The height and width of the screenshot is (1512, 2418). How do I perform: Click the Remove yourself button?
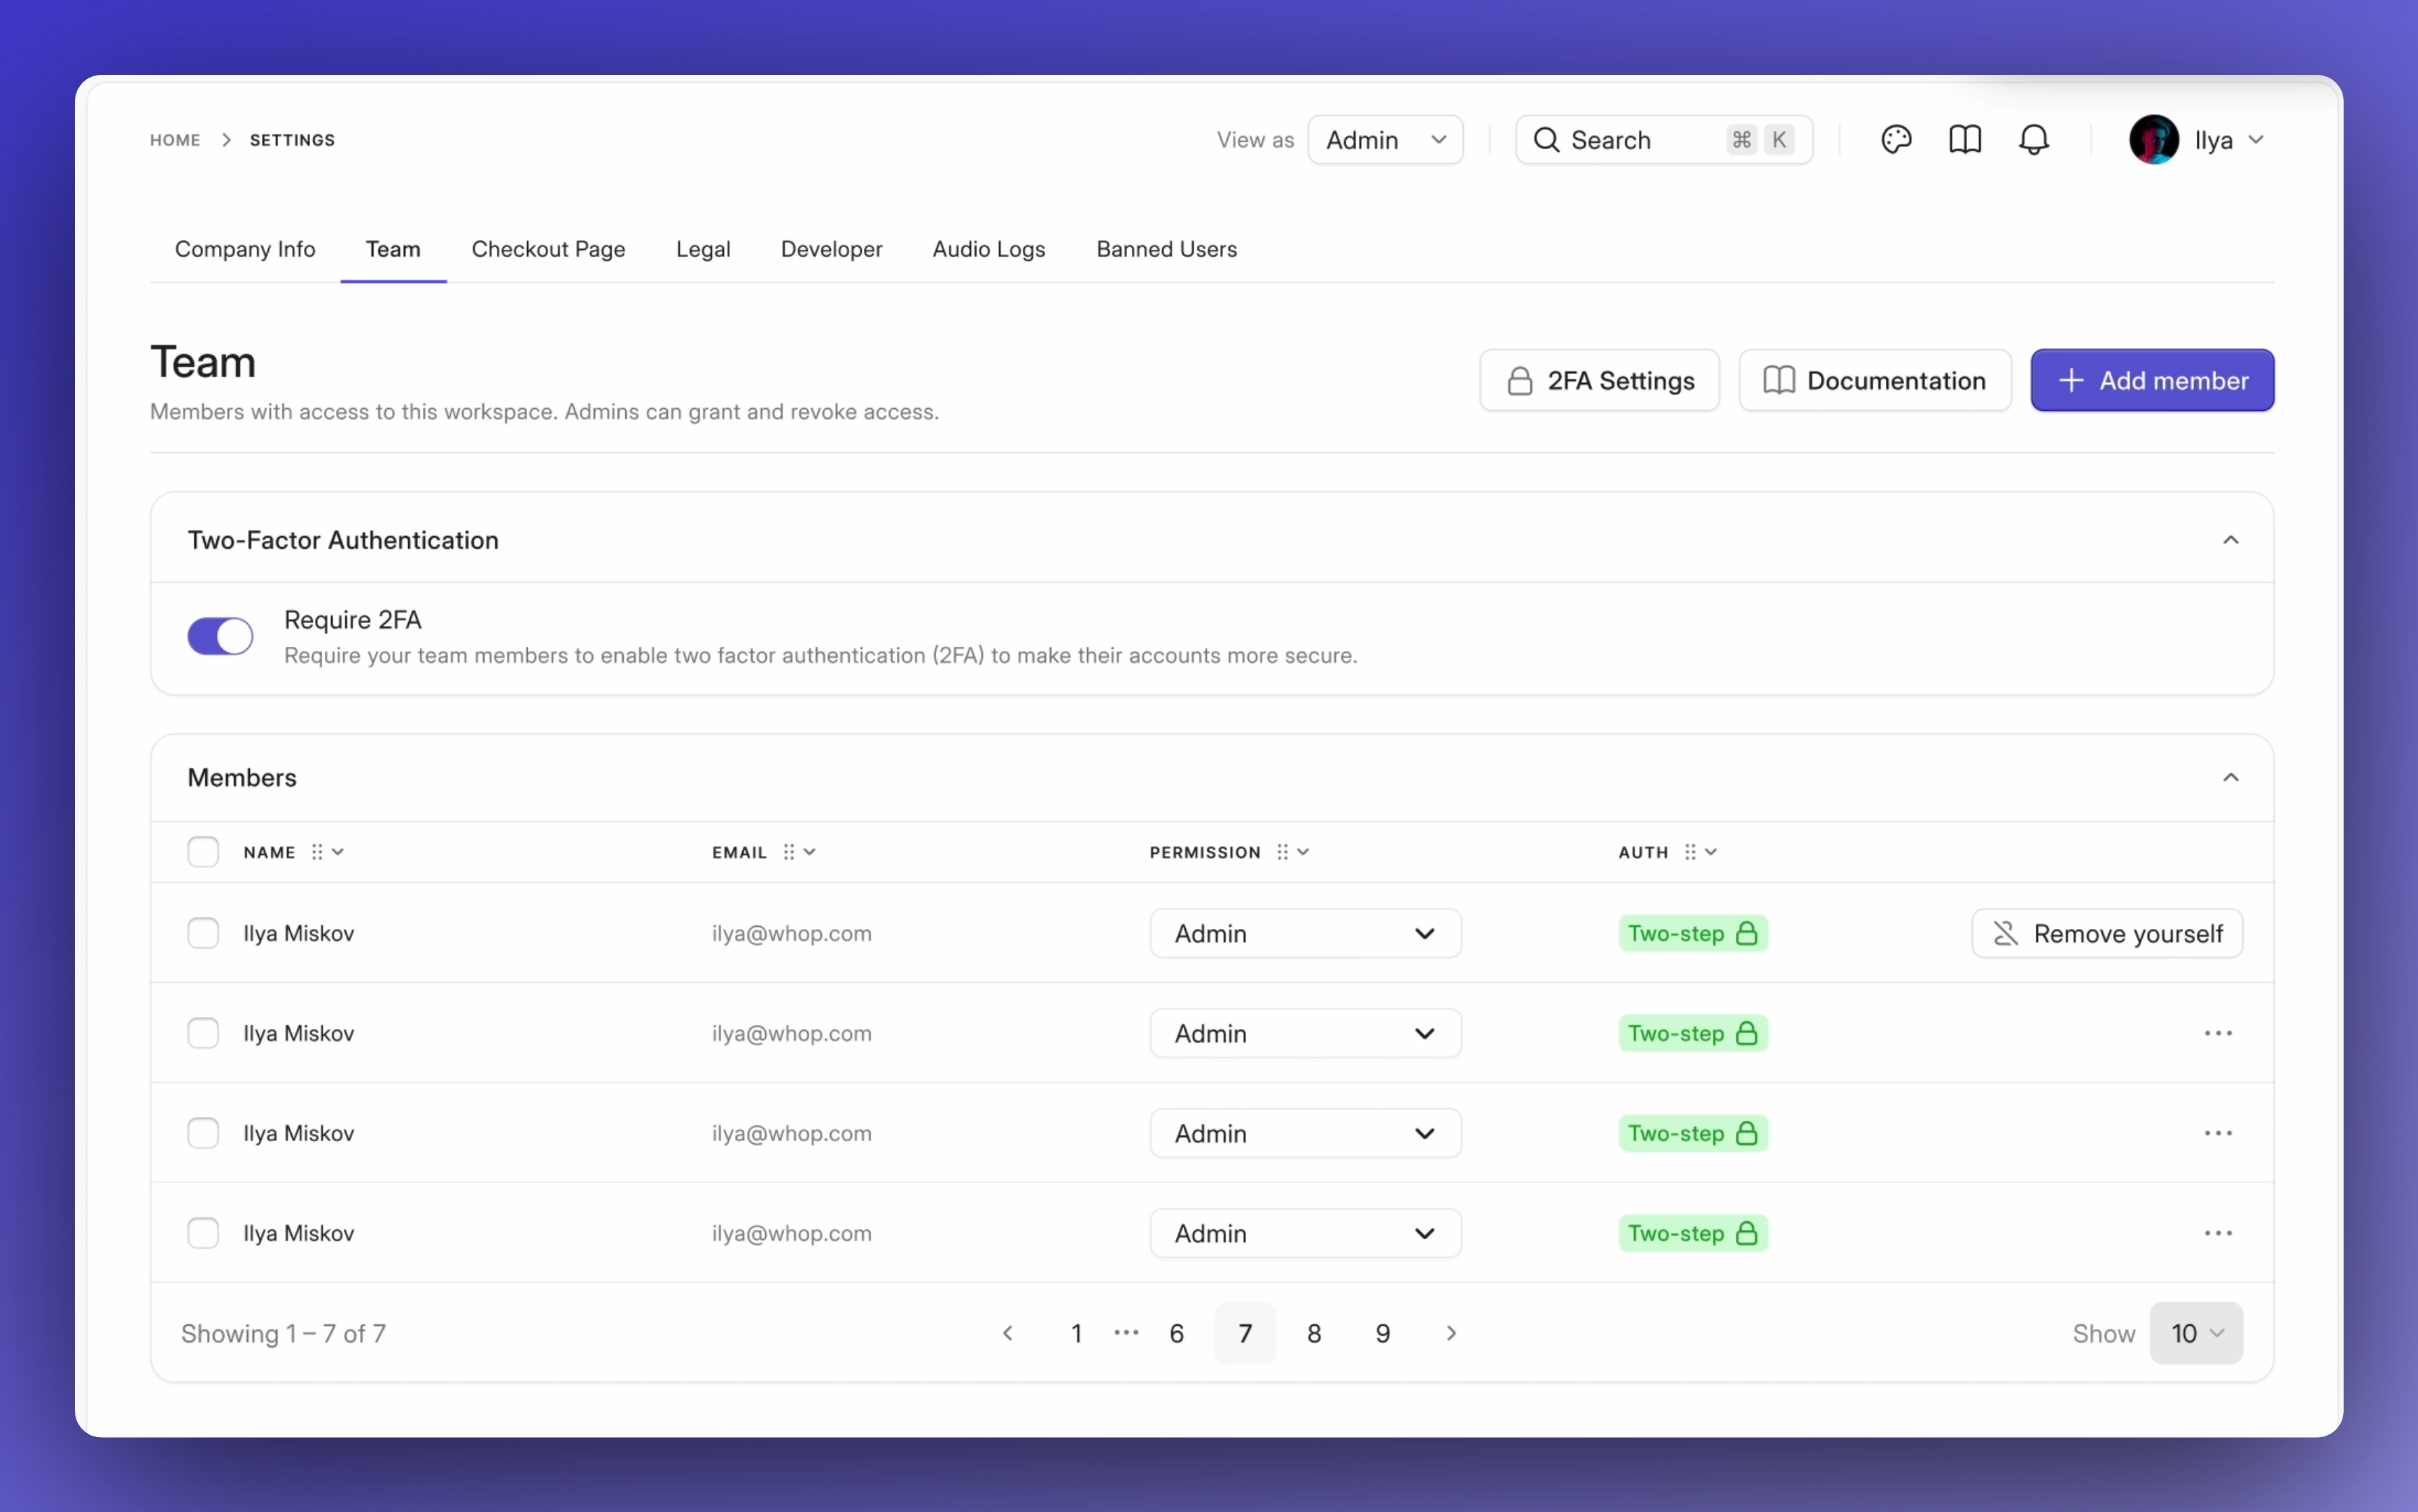[x=2107, y=933]
